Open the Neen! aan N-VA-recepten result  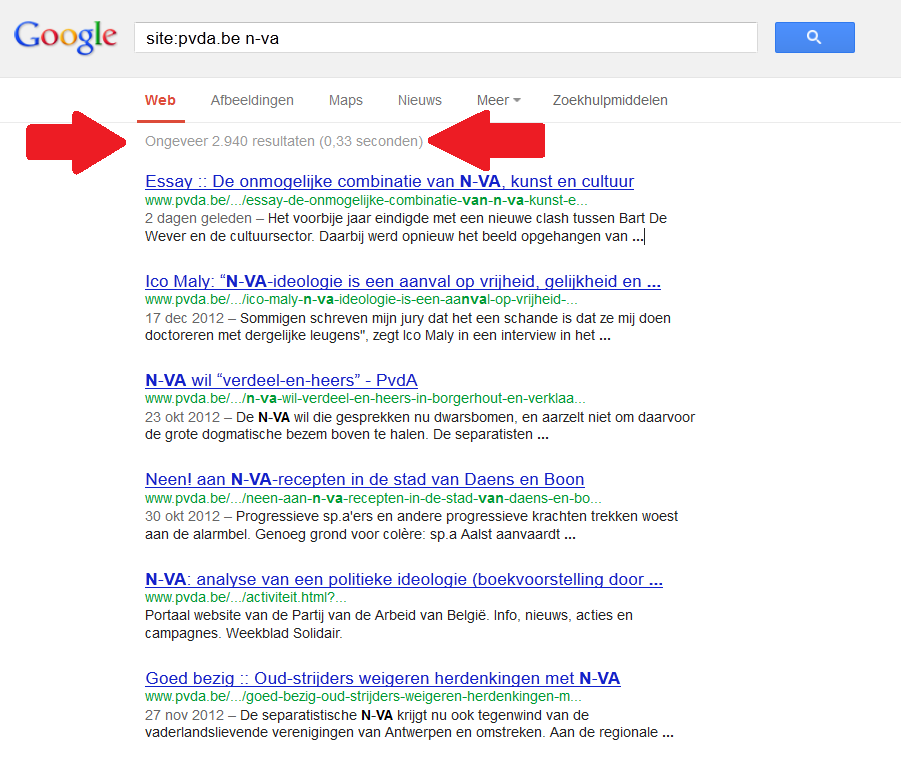364,479
